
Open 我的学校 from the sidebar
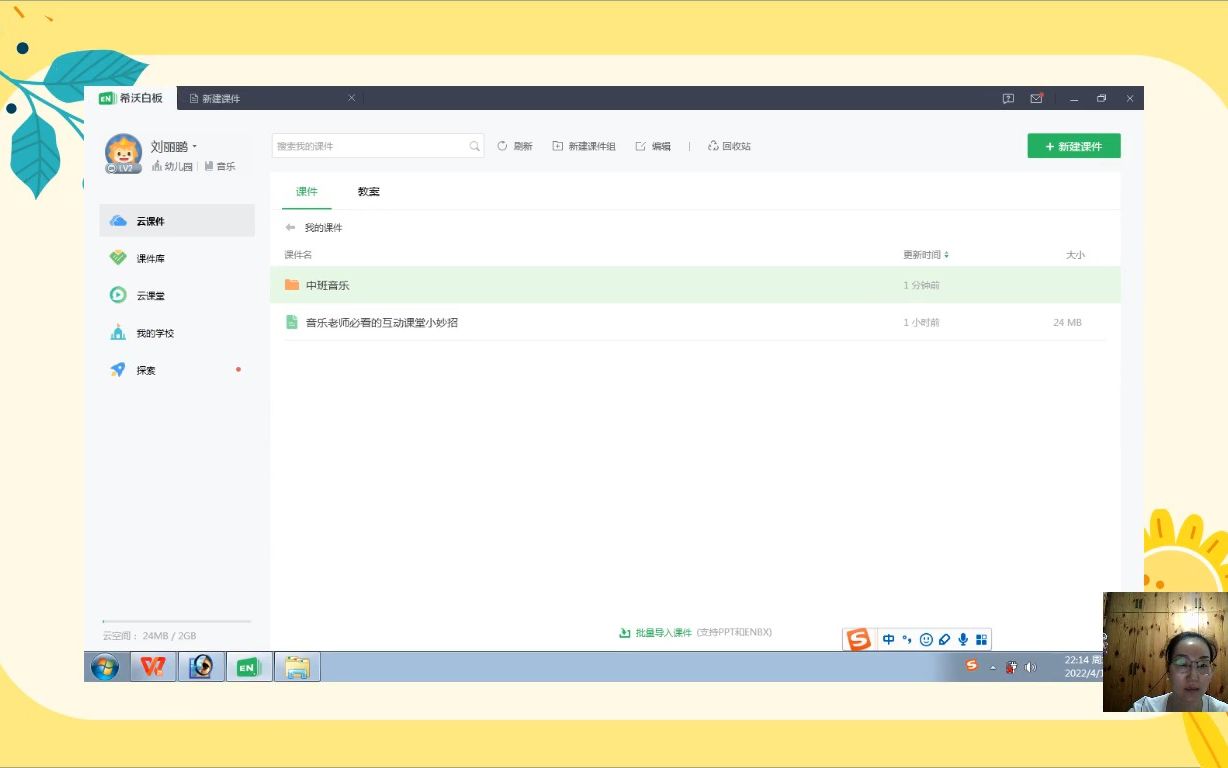[x=155, y=333]
